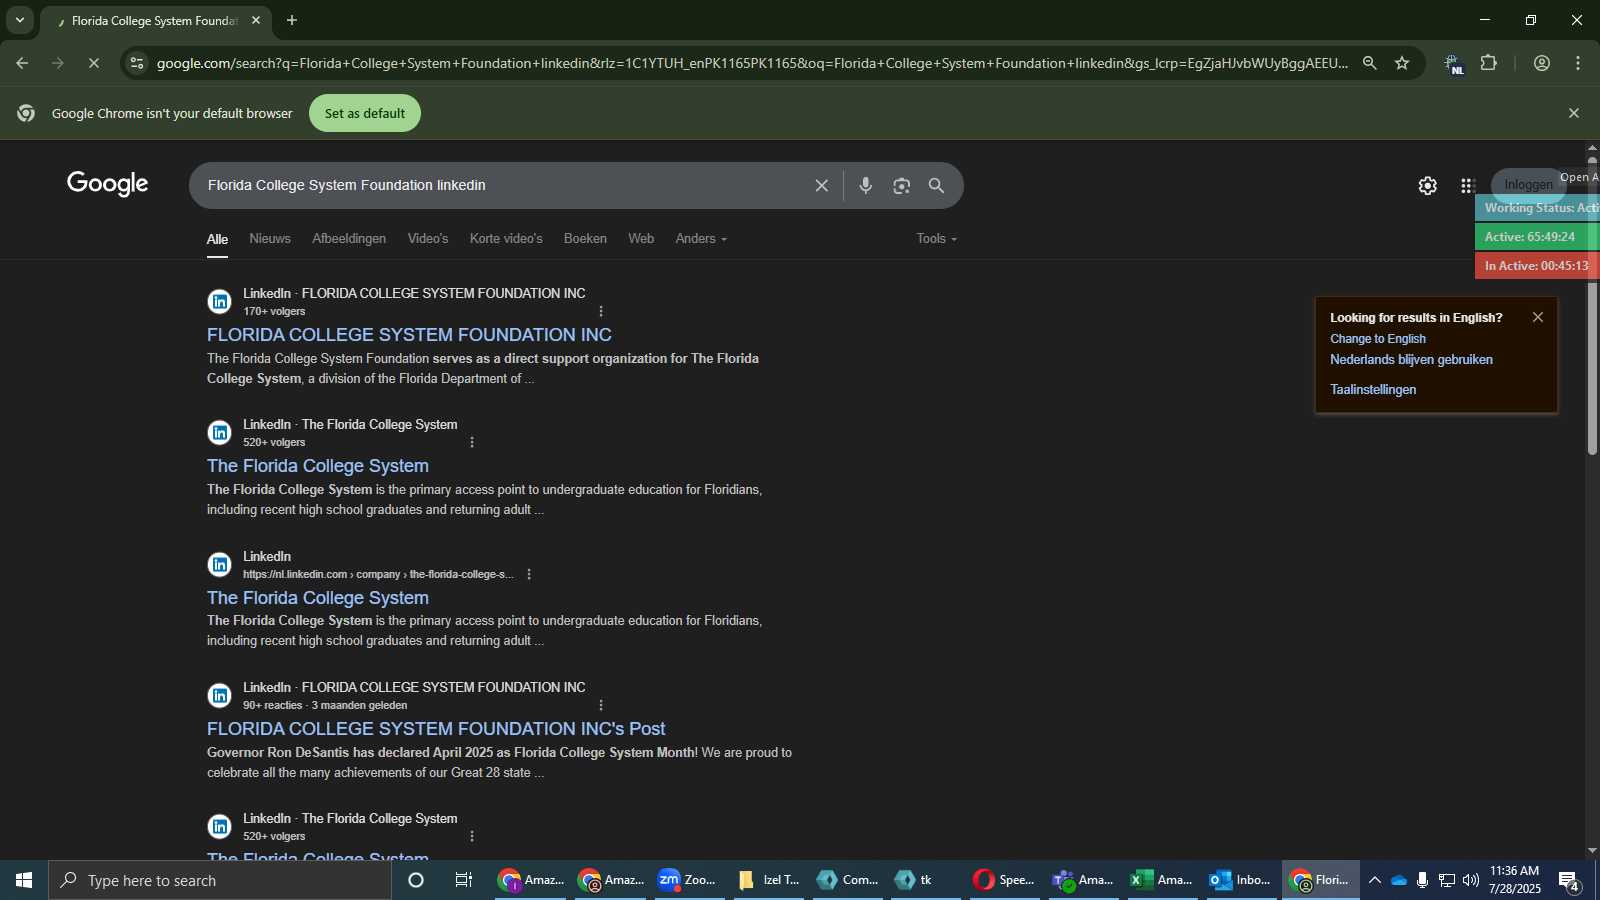Open Excel from the taskbar
Viewport: 1600px width, 900px height.
click(x=1162, y=880)
